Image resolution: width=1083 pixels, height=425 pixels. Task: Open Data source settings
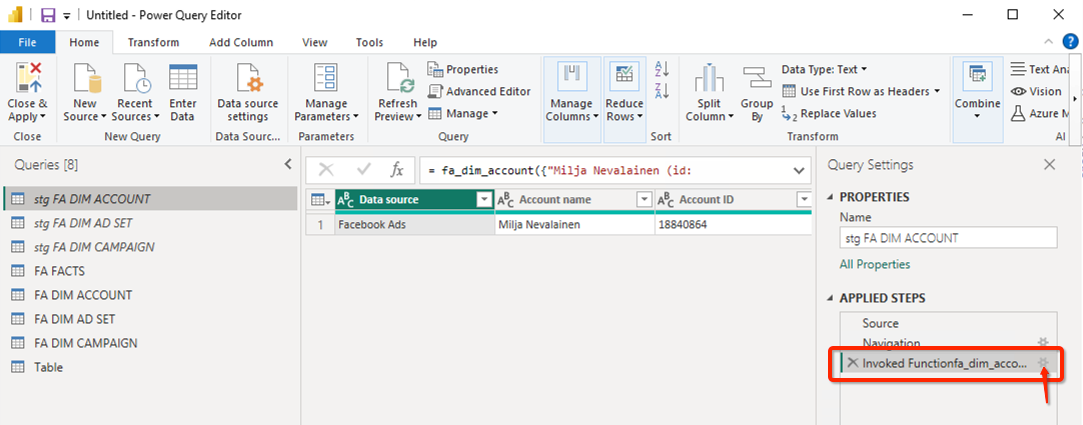click(247, 92)
